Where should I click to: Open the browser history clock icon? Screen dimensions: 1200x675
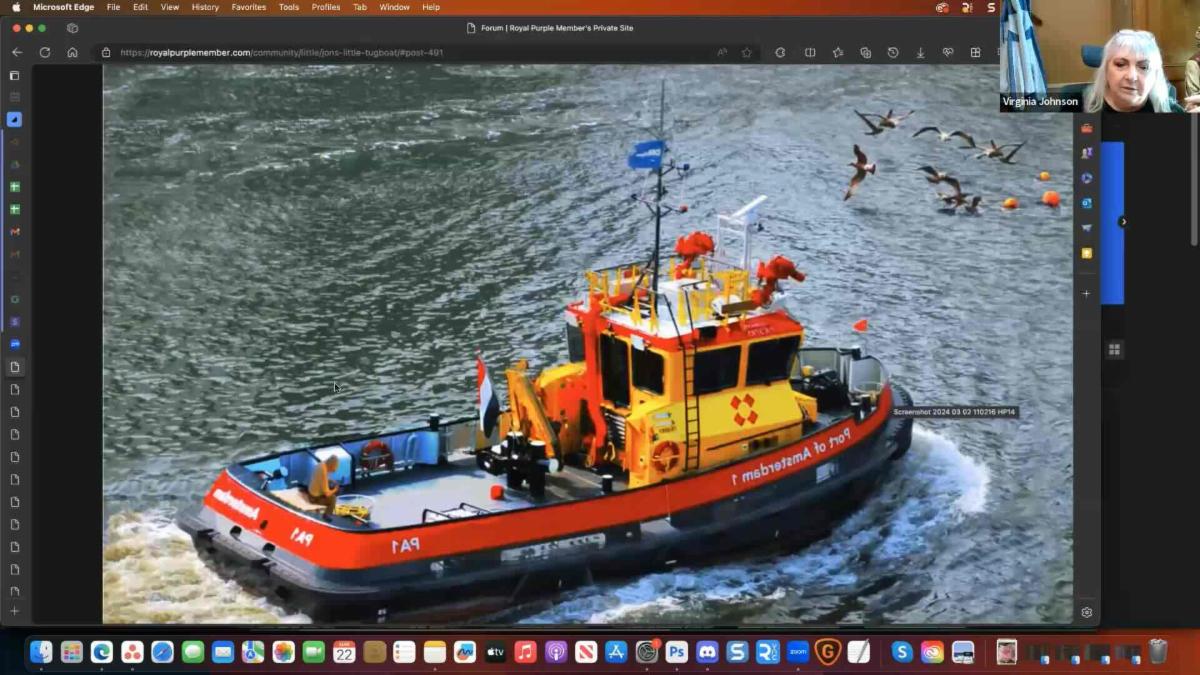pos(893,52)
